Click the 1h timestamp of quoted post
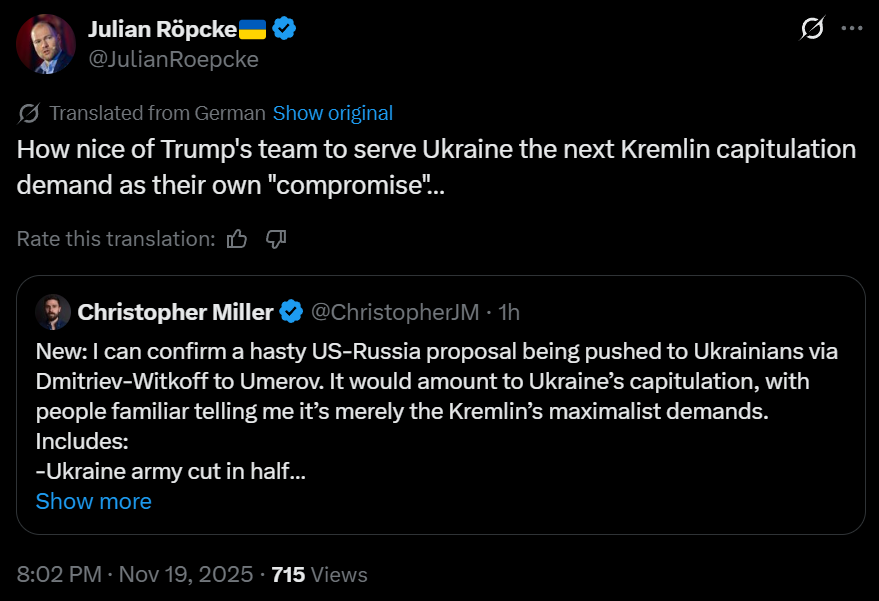This screenshot has width=879, height=601. coord(509,312)
